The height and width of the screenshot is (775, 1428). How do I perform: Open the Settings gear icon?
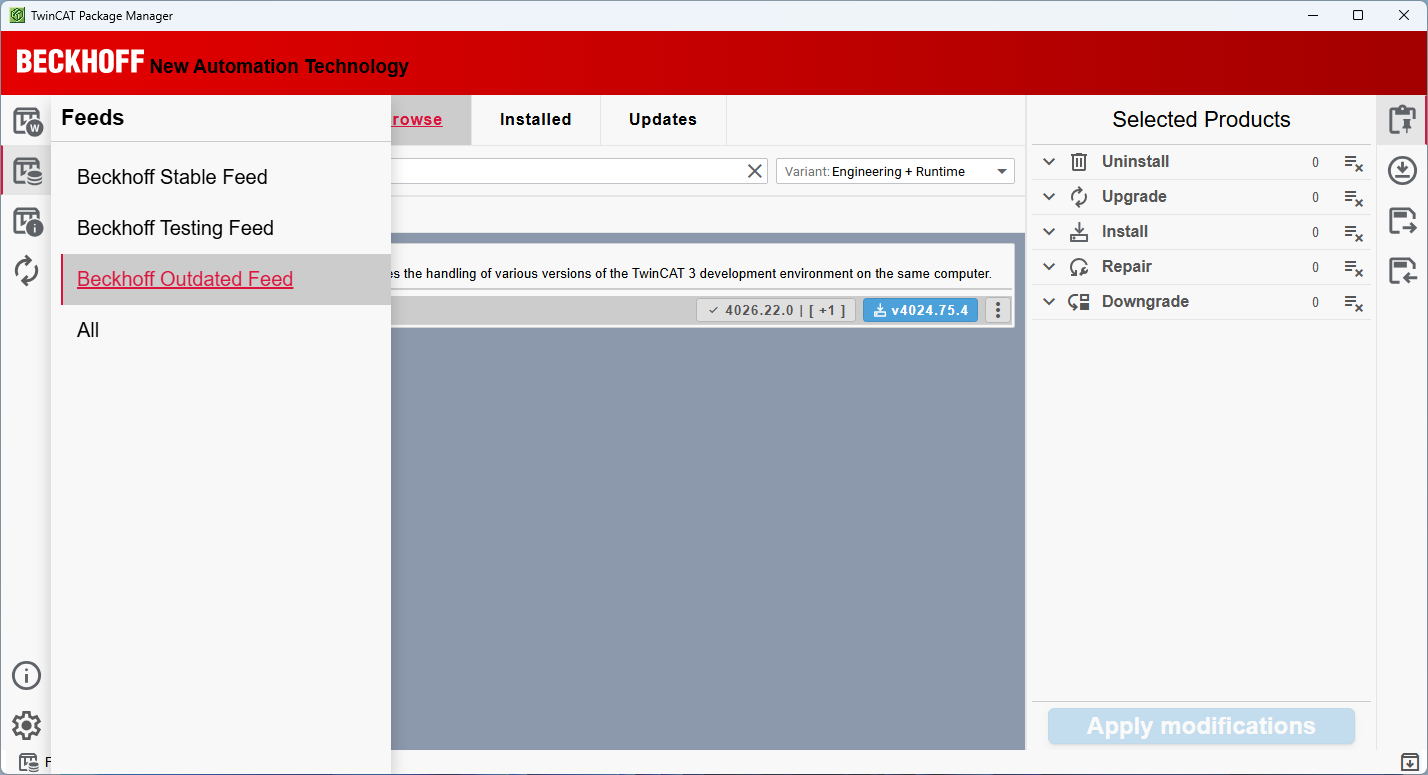click(x=26, y=726)
